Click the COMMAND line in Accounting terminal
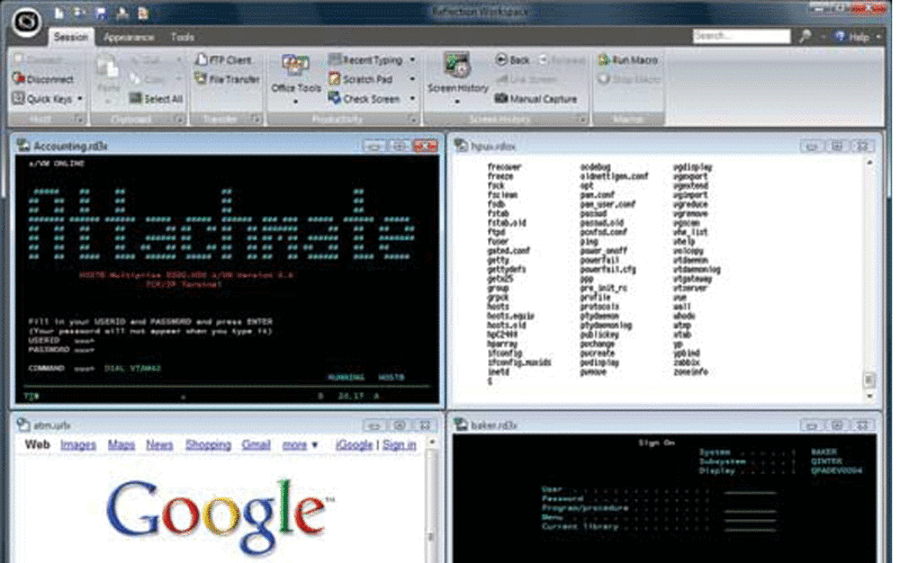The image size is (900, 563). [95, 368]
